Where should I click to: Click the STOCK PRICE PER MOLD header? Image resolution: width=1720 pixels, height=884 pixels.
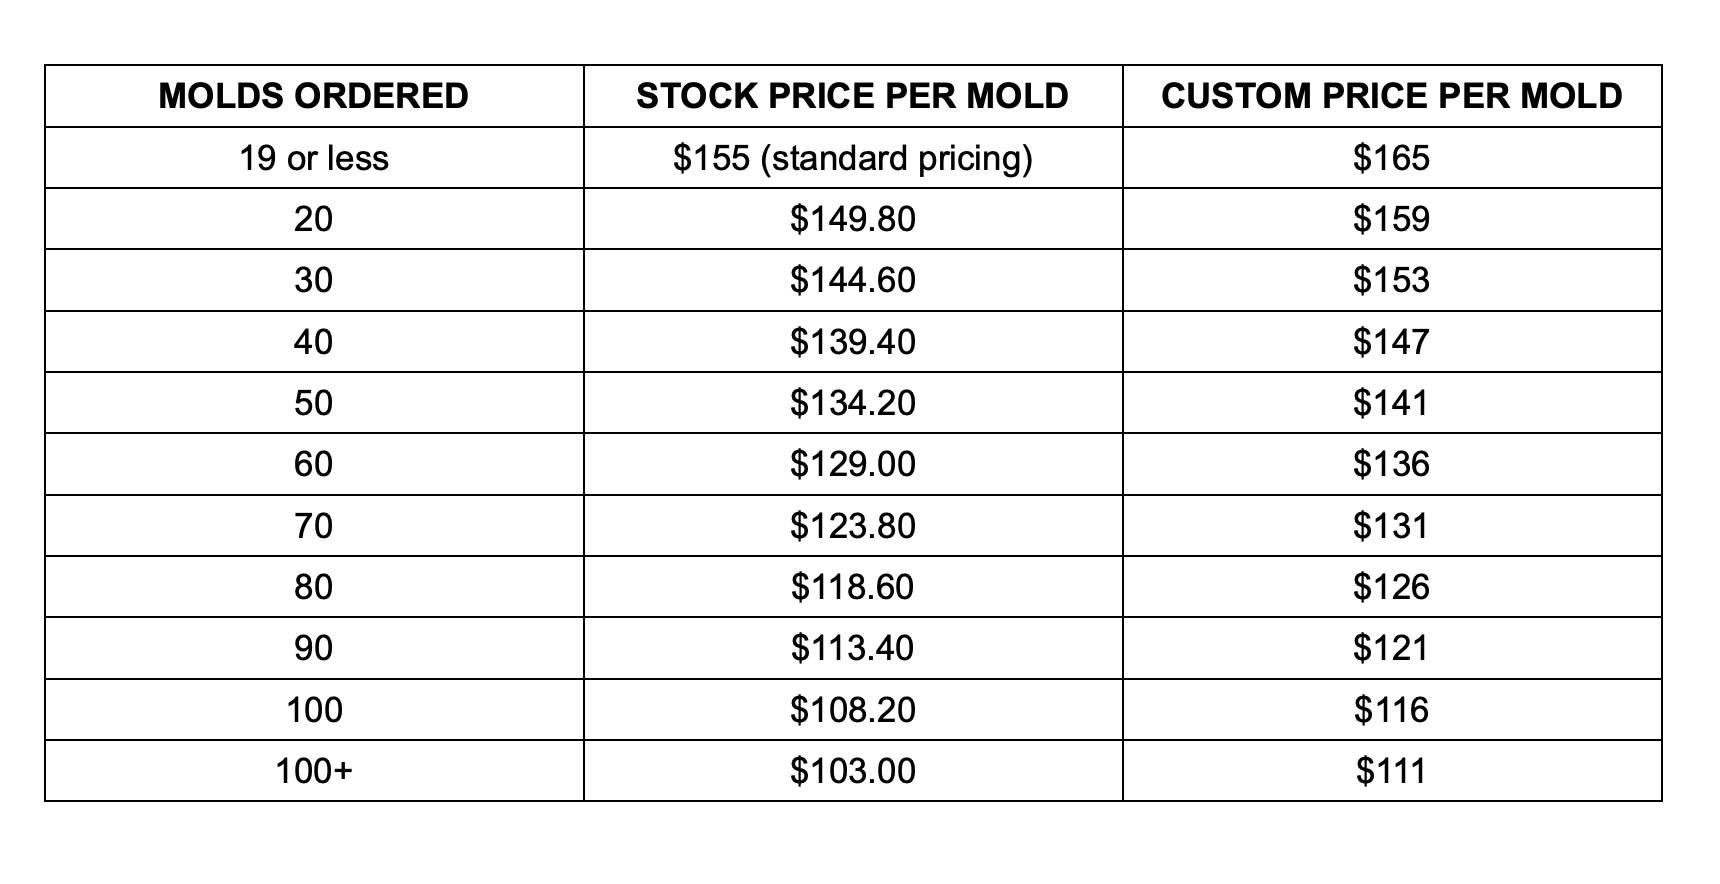(x=853, y=96)
